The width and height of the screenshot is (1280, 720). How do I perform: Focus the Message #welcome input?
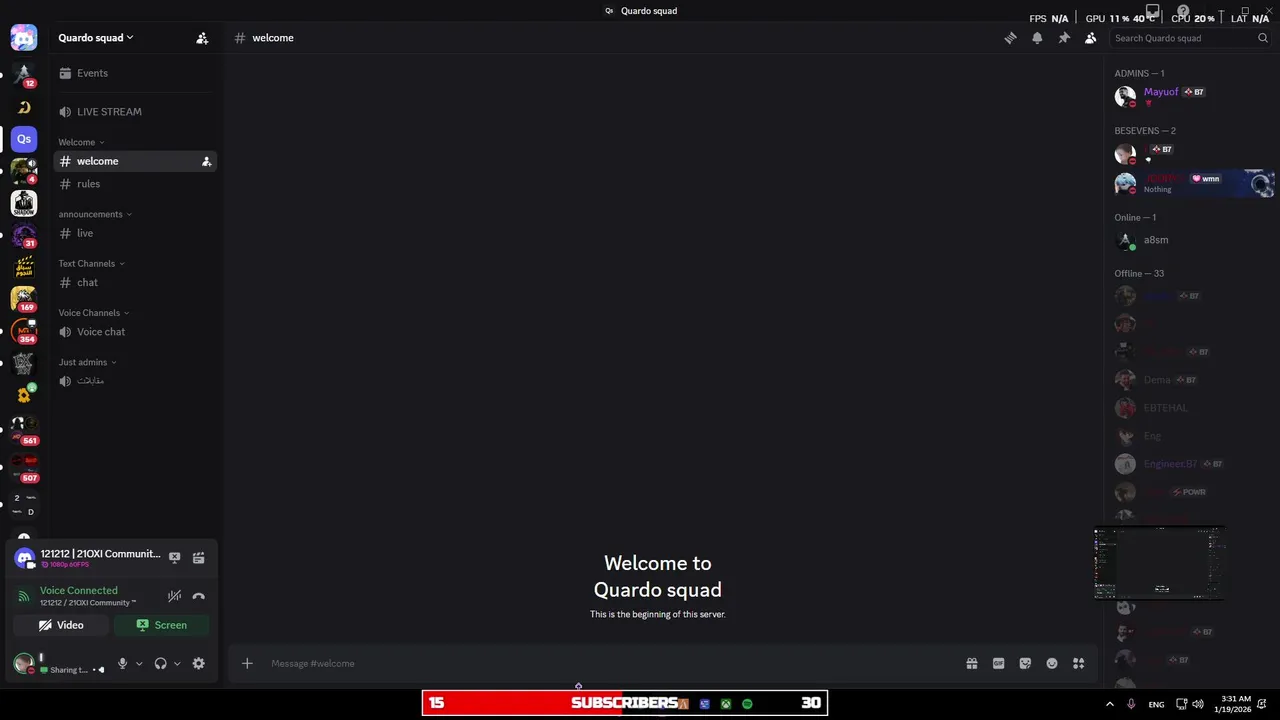click(x=610, y=663)
